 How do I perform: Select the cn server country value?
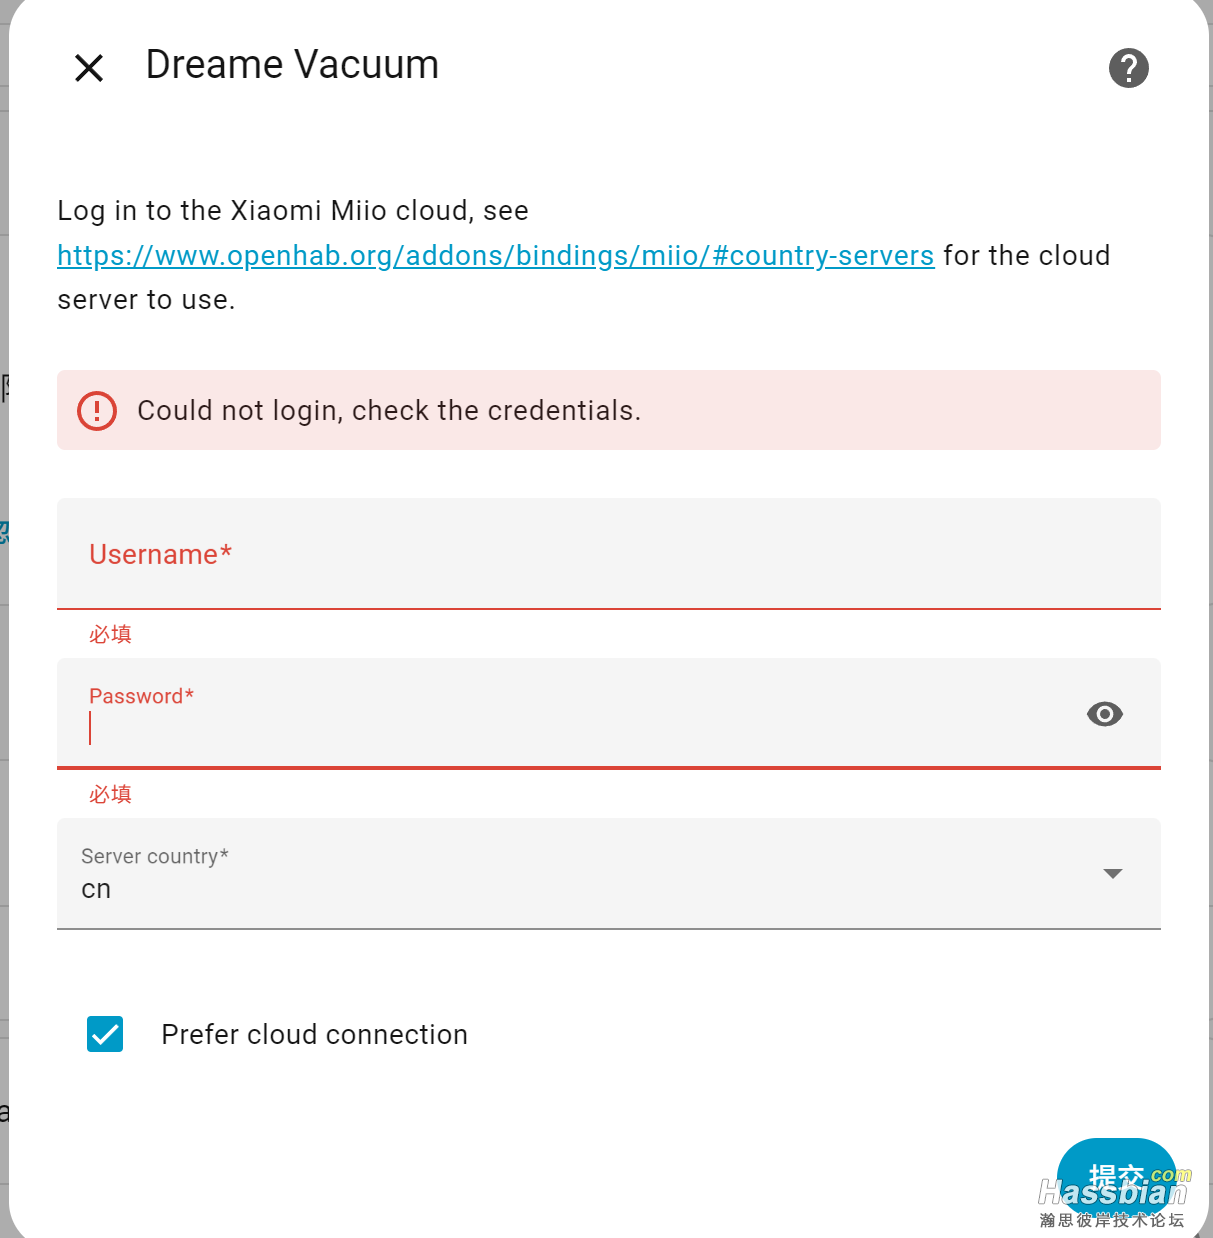(x=96, y=889)
